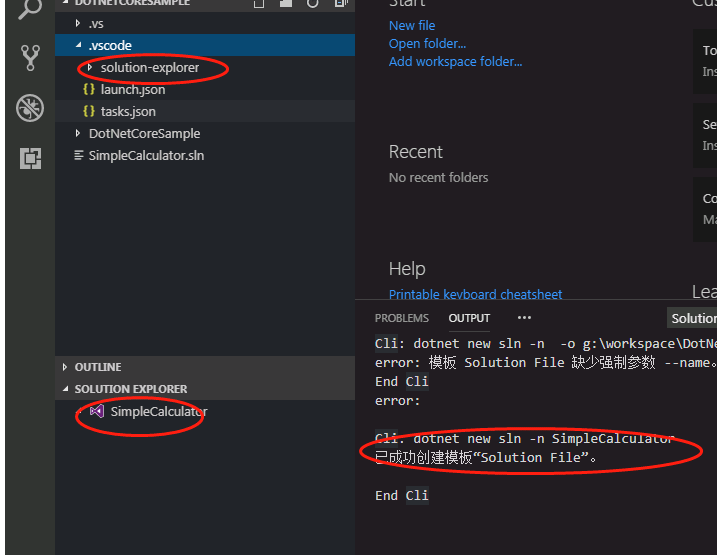Click the SimpleCalculator.sln file icon
Viewport: 717px width, 555px height.
tap(79, 156)
